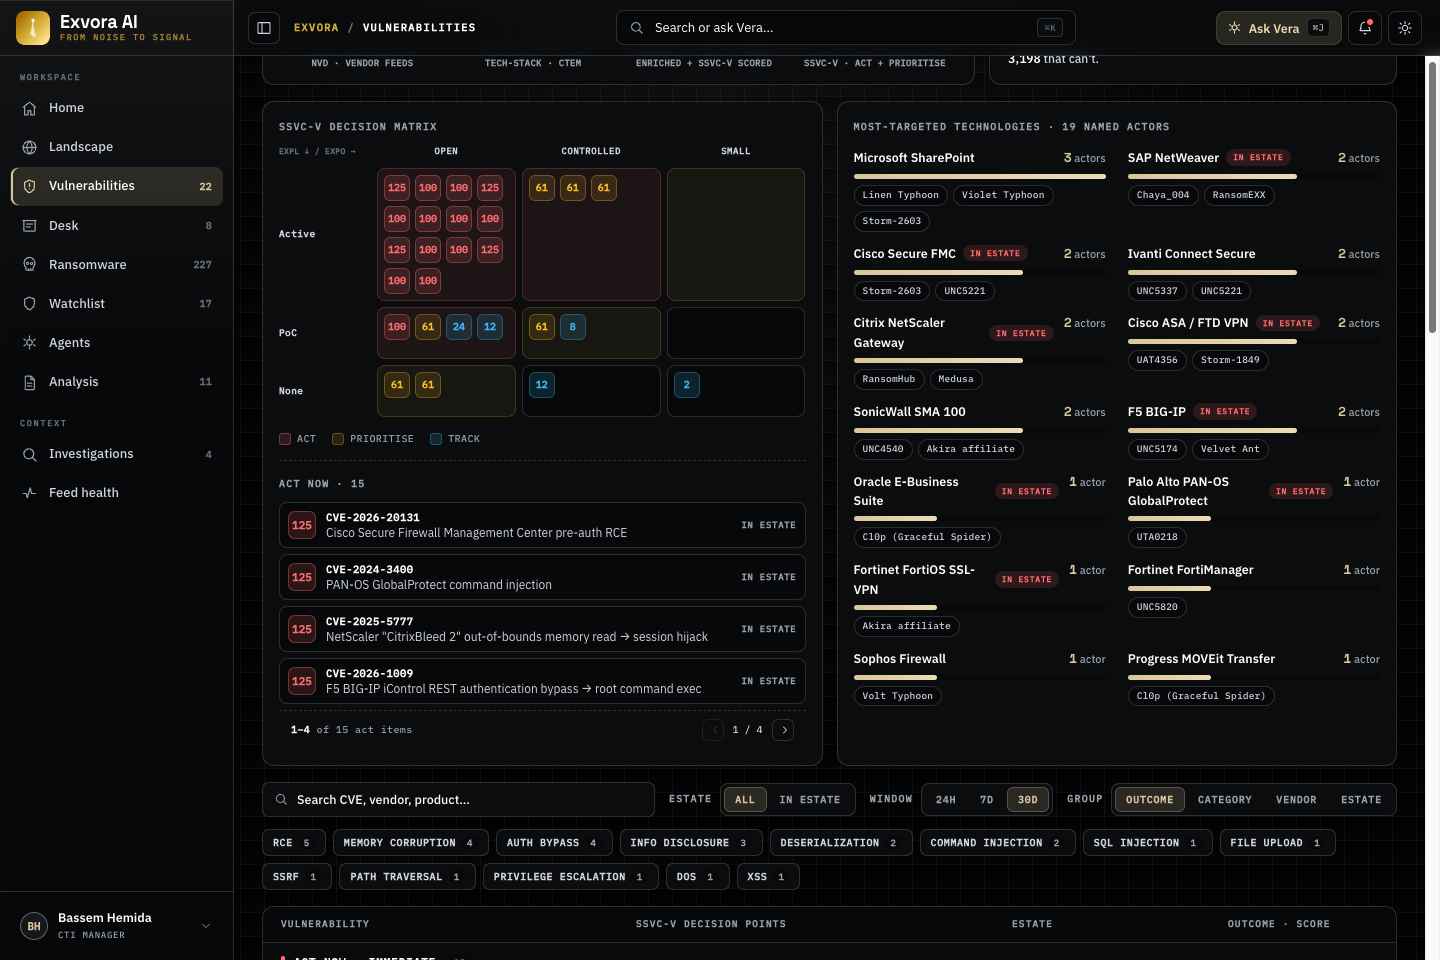The width and height of the screenshot is (1440, 960).
Task: Open the notifications bell
Action: 1365,28
